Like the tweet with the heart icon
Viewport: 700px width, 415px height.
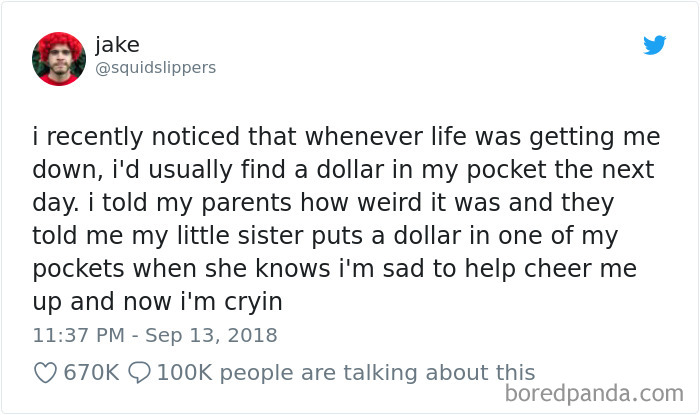[x=47, y=372]
